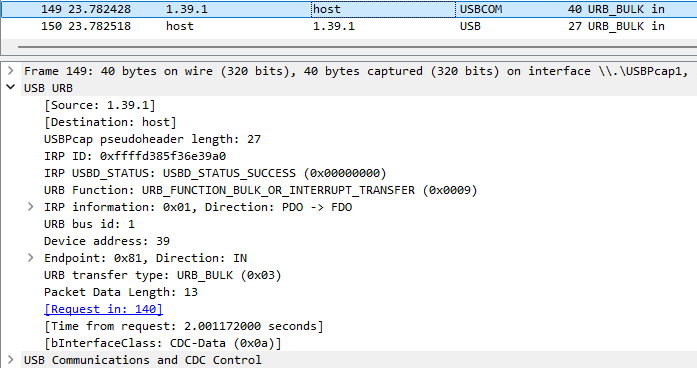
Task: Select packet 149 row
Action: coord(348,9)
